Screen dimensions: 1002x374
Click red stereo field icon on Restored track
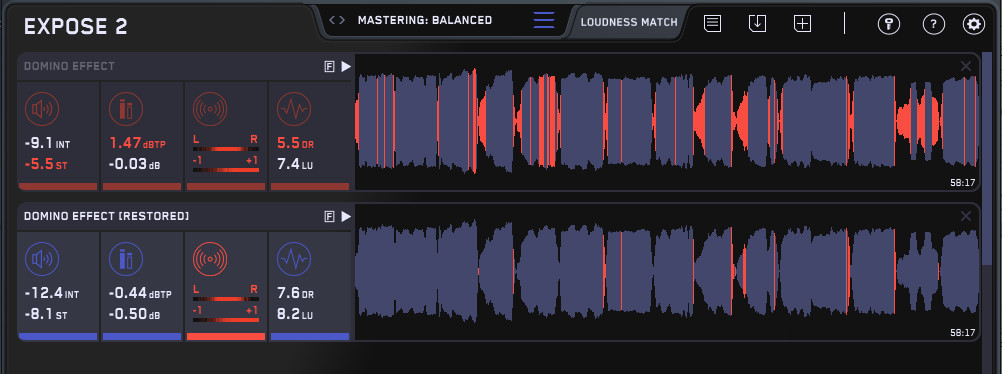pos(210,260)
